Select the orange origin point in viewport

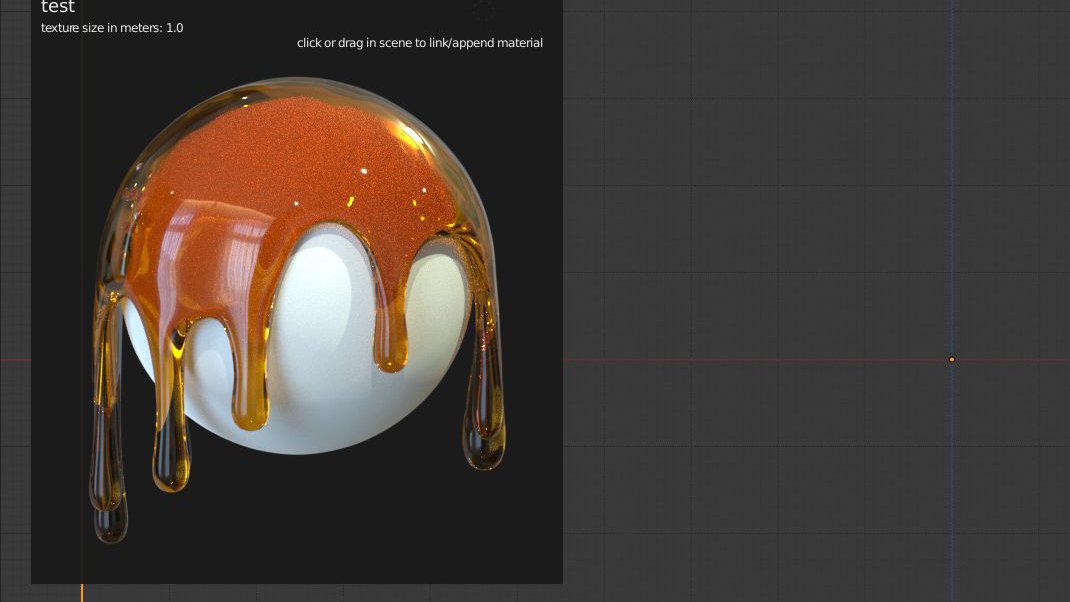[952, 360]
